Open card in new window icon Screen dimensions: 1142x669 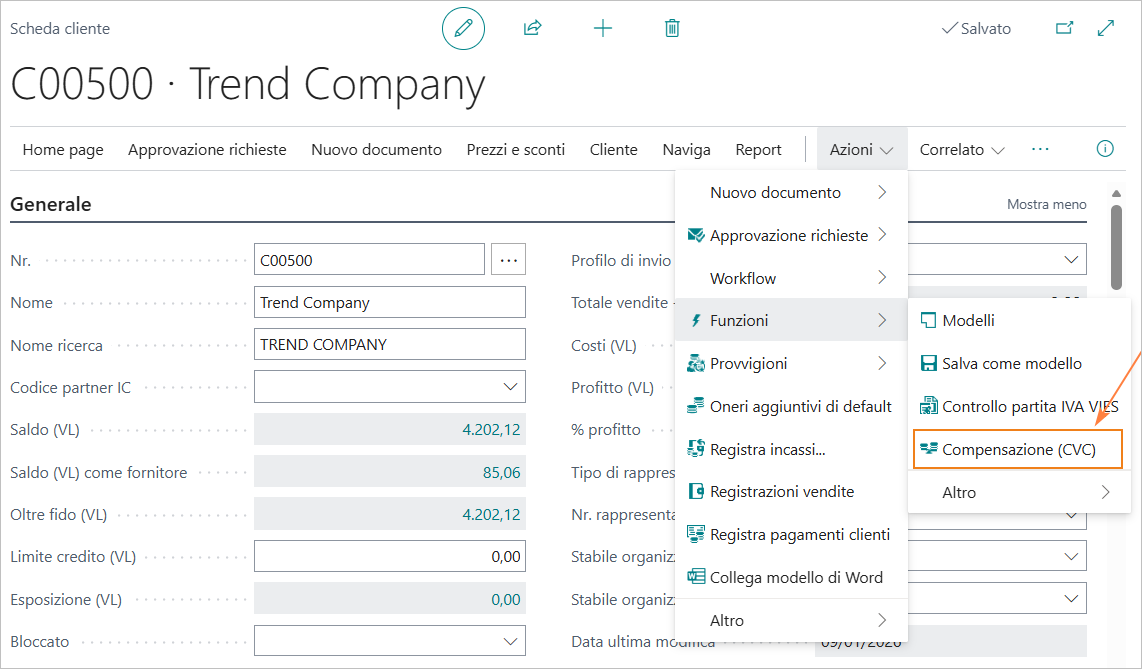click(1064, 29)
